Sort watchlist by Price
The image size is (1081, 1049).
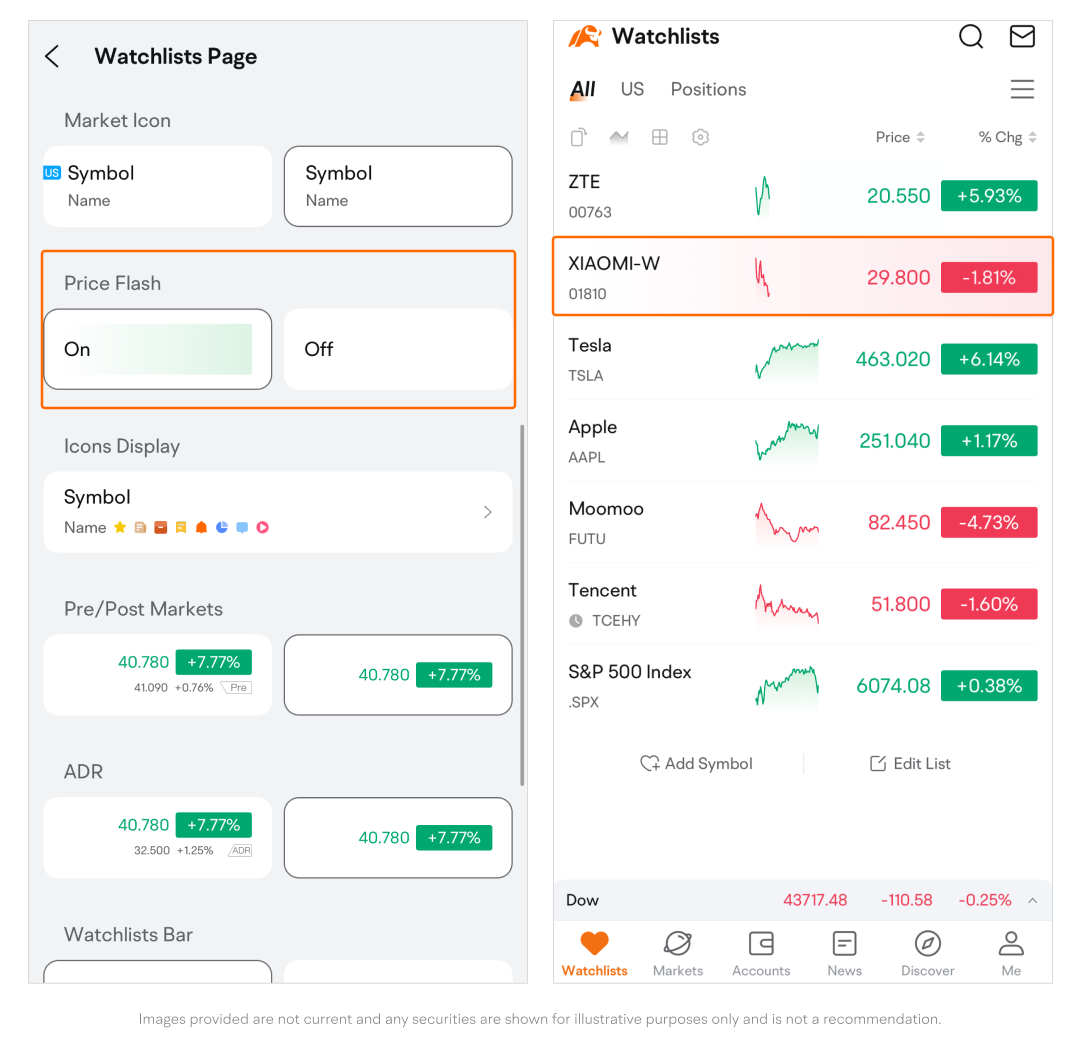pyautogui.click(x=900, y=137)
